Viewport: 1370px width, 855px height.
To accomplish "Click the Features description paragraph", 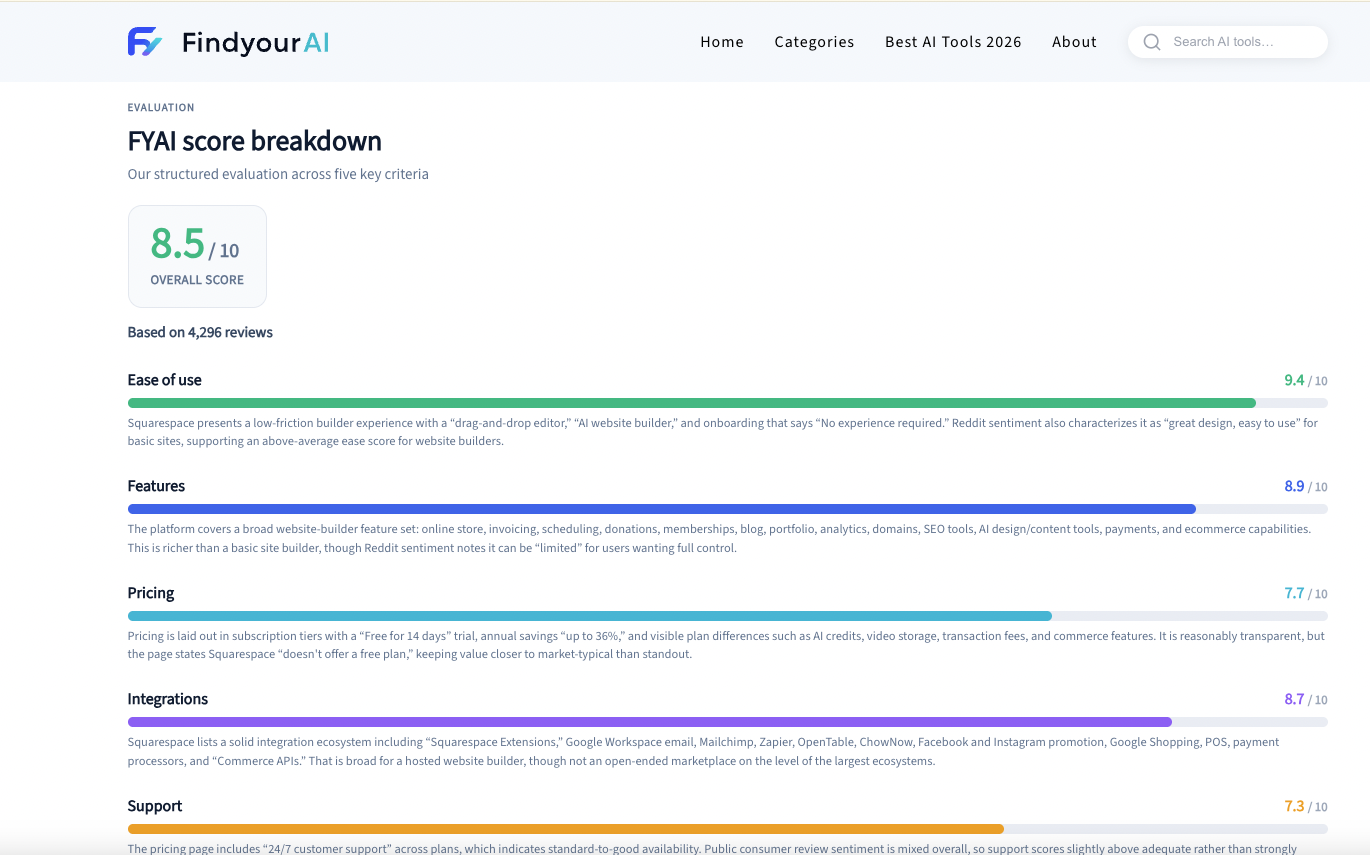I will click(719, 538).
